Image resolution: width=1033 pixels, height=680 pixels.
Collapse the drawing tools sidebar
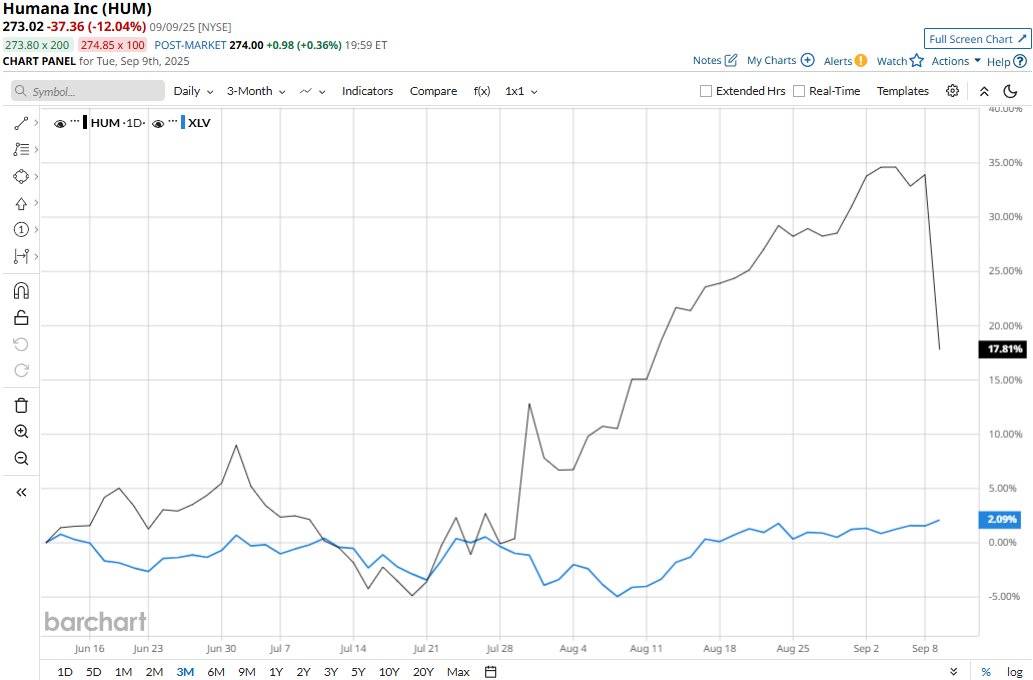[21, 492]
